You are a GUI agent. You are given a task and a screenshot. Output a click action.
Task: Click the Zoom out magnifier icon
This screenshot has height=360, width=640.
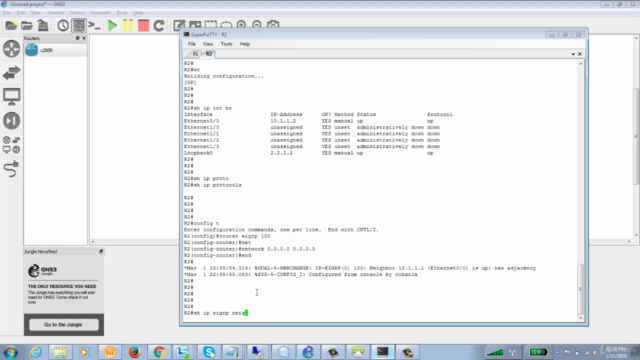pos(257,24)
